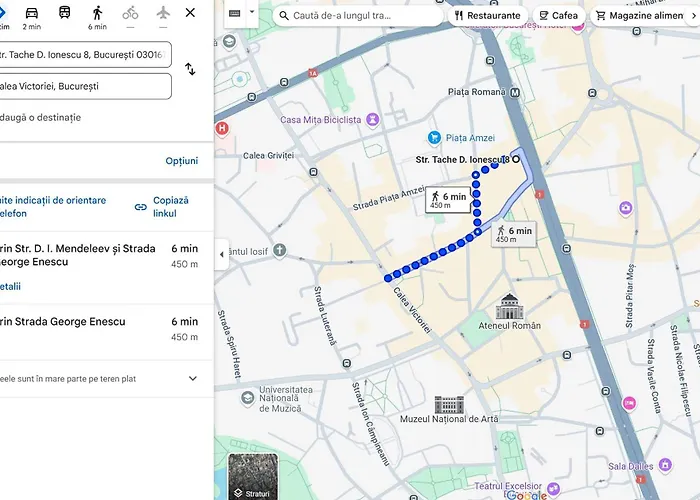
Task: Click Ateneul Român landmark icon
Action: (x=509, y=305)
